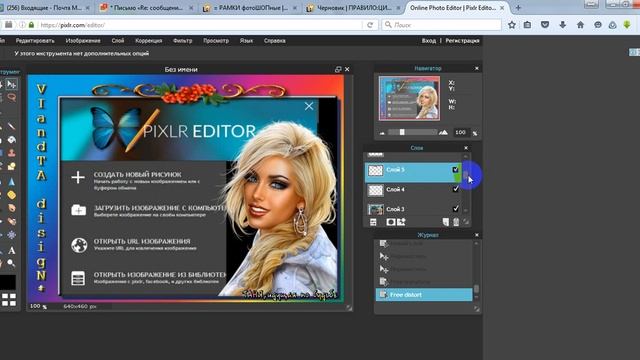This screenshot has width=640, height=360.
Task: Zoom out with small mountain icon in Navigator
Action: pos(382,133)
